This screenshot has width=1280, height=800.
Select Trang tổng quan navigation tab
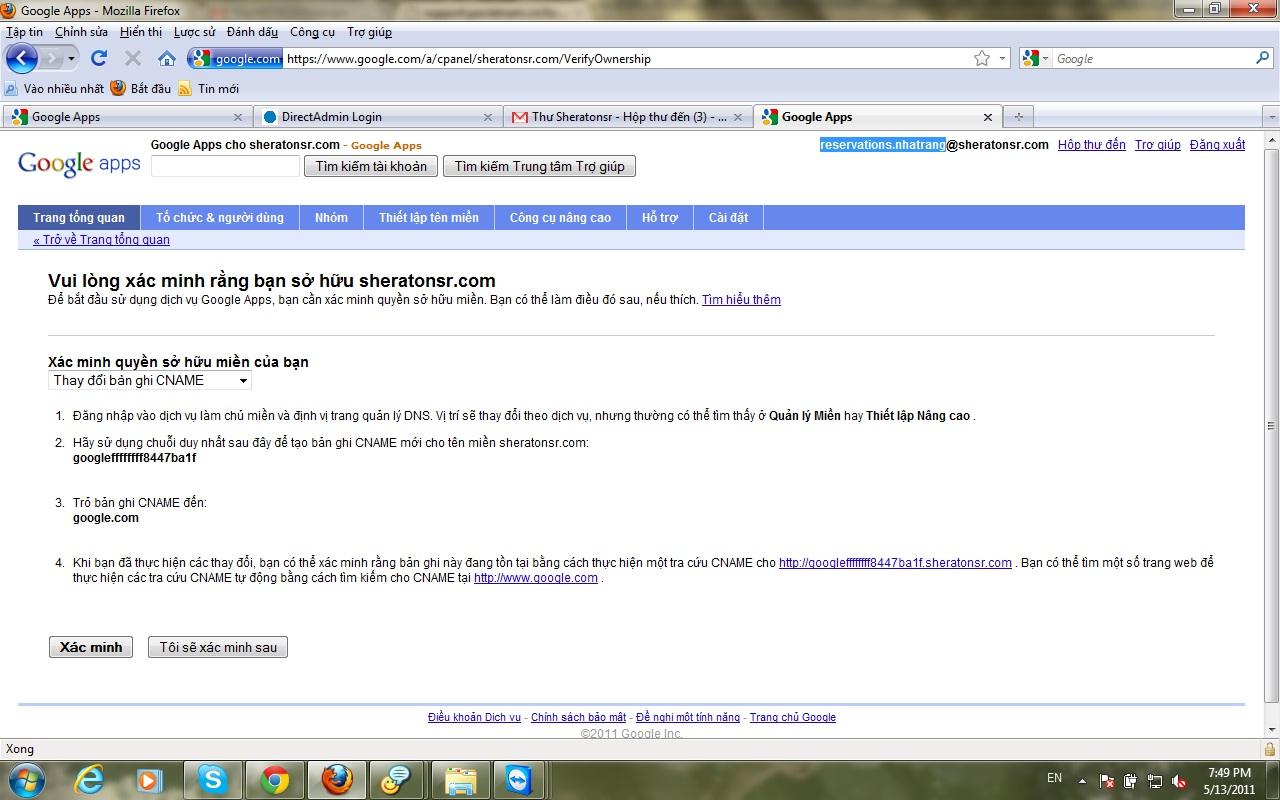click(79, 217)
